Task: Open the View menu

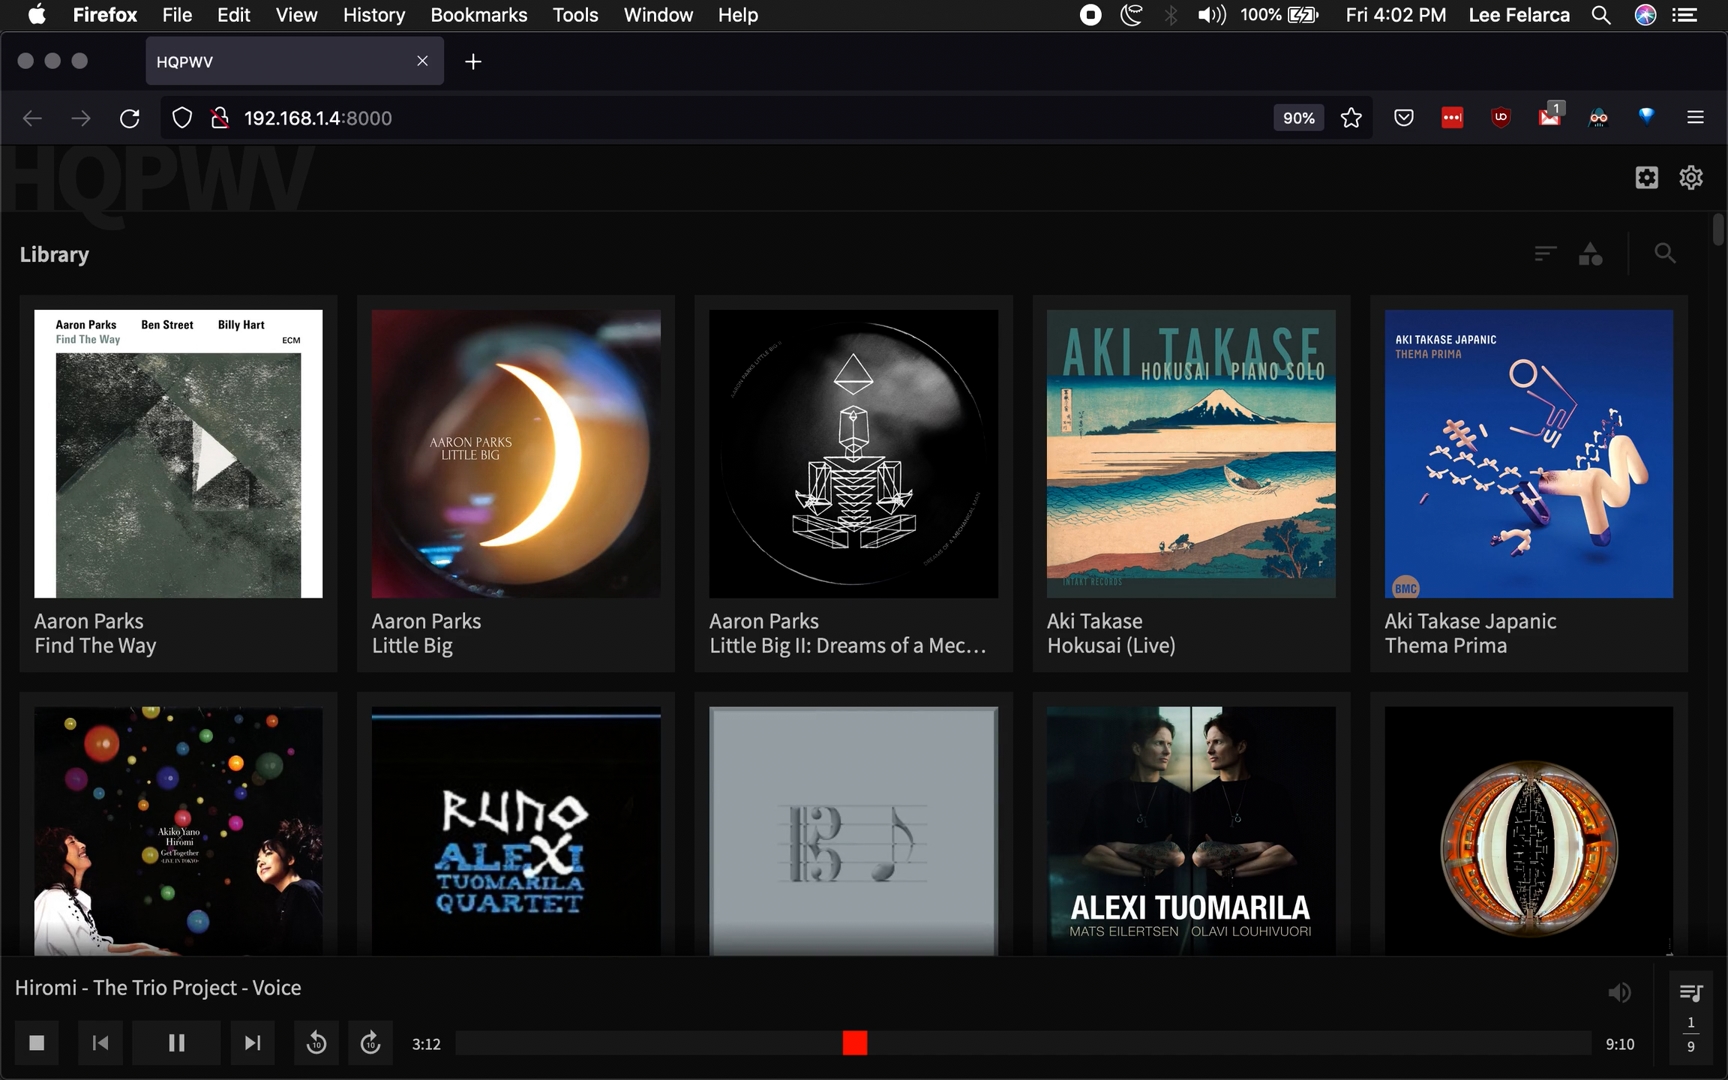Action: point(296,15)
